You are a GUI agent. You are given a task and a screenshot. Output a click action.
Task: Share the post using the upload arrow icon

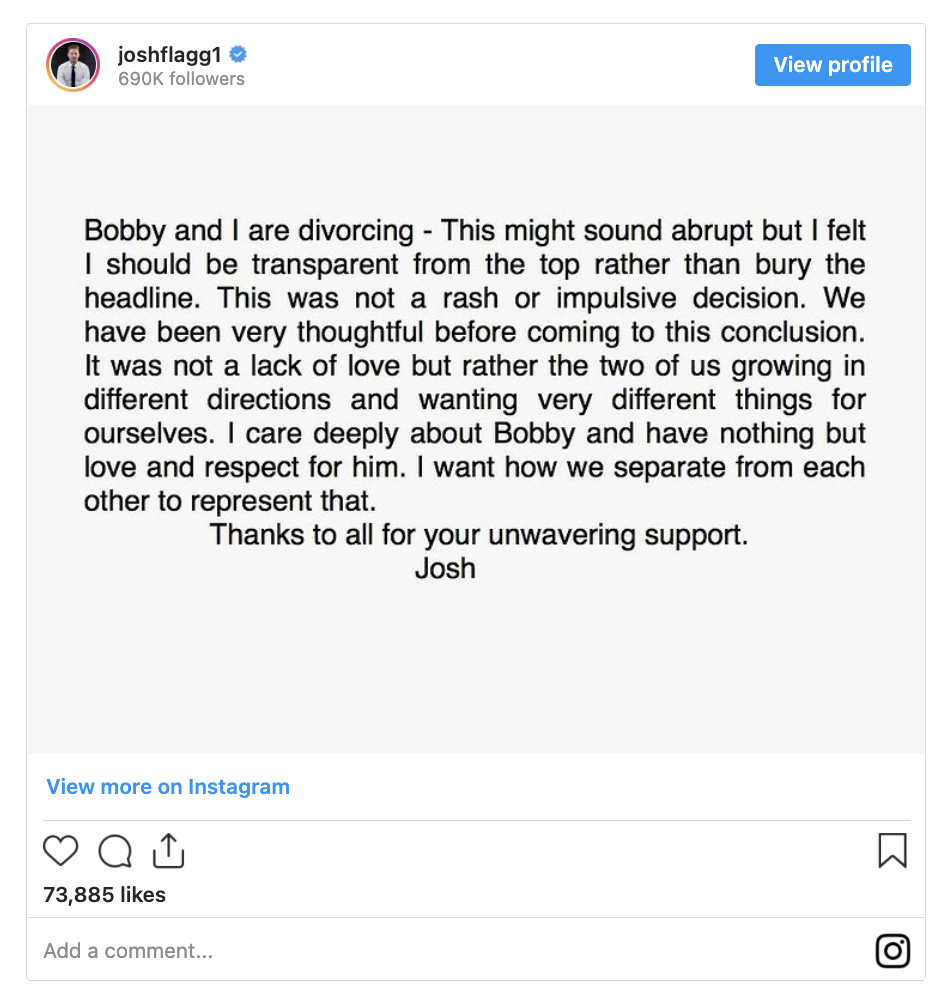pos(168,850)
